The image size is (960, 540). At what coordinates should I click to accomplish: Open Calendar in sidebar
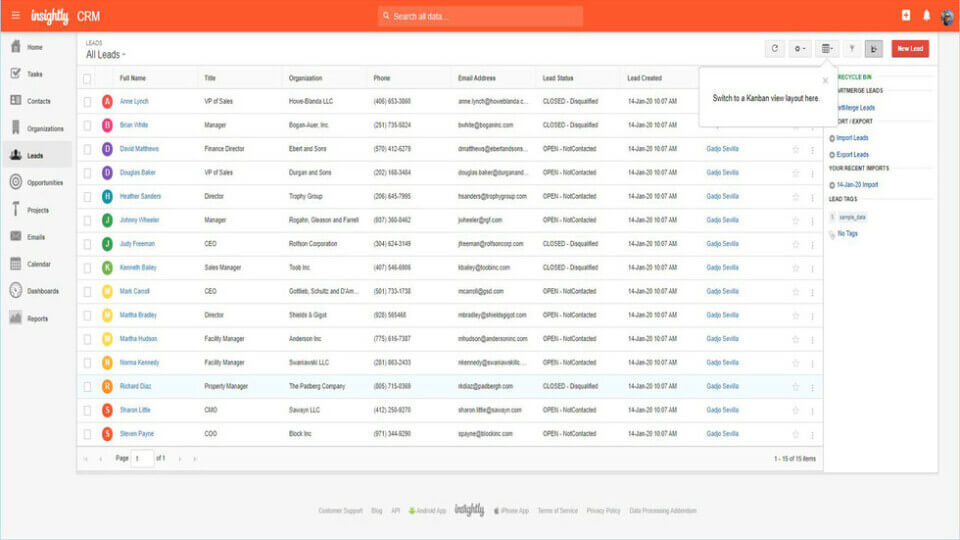38,264
